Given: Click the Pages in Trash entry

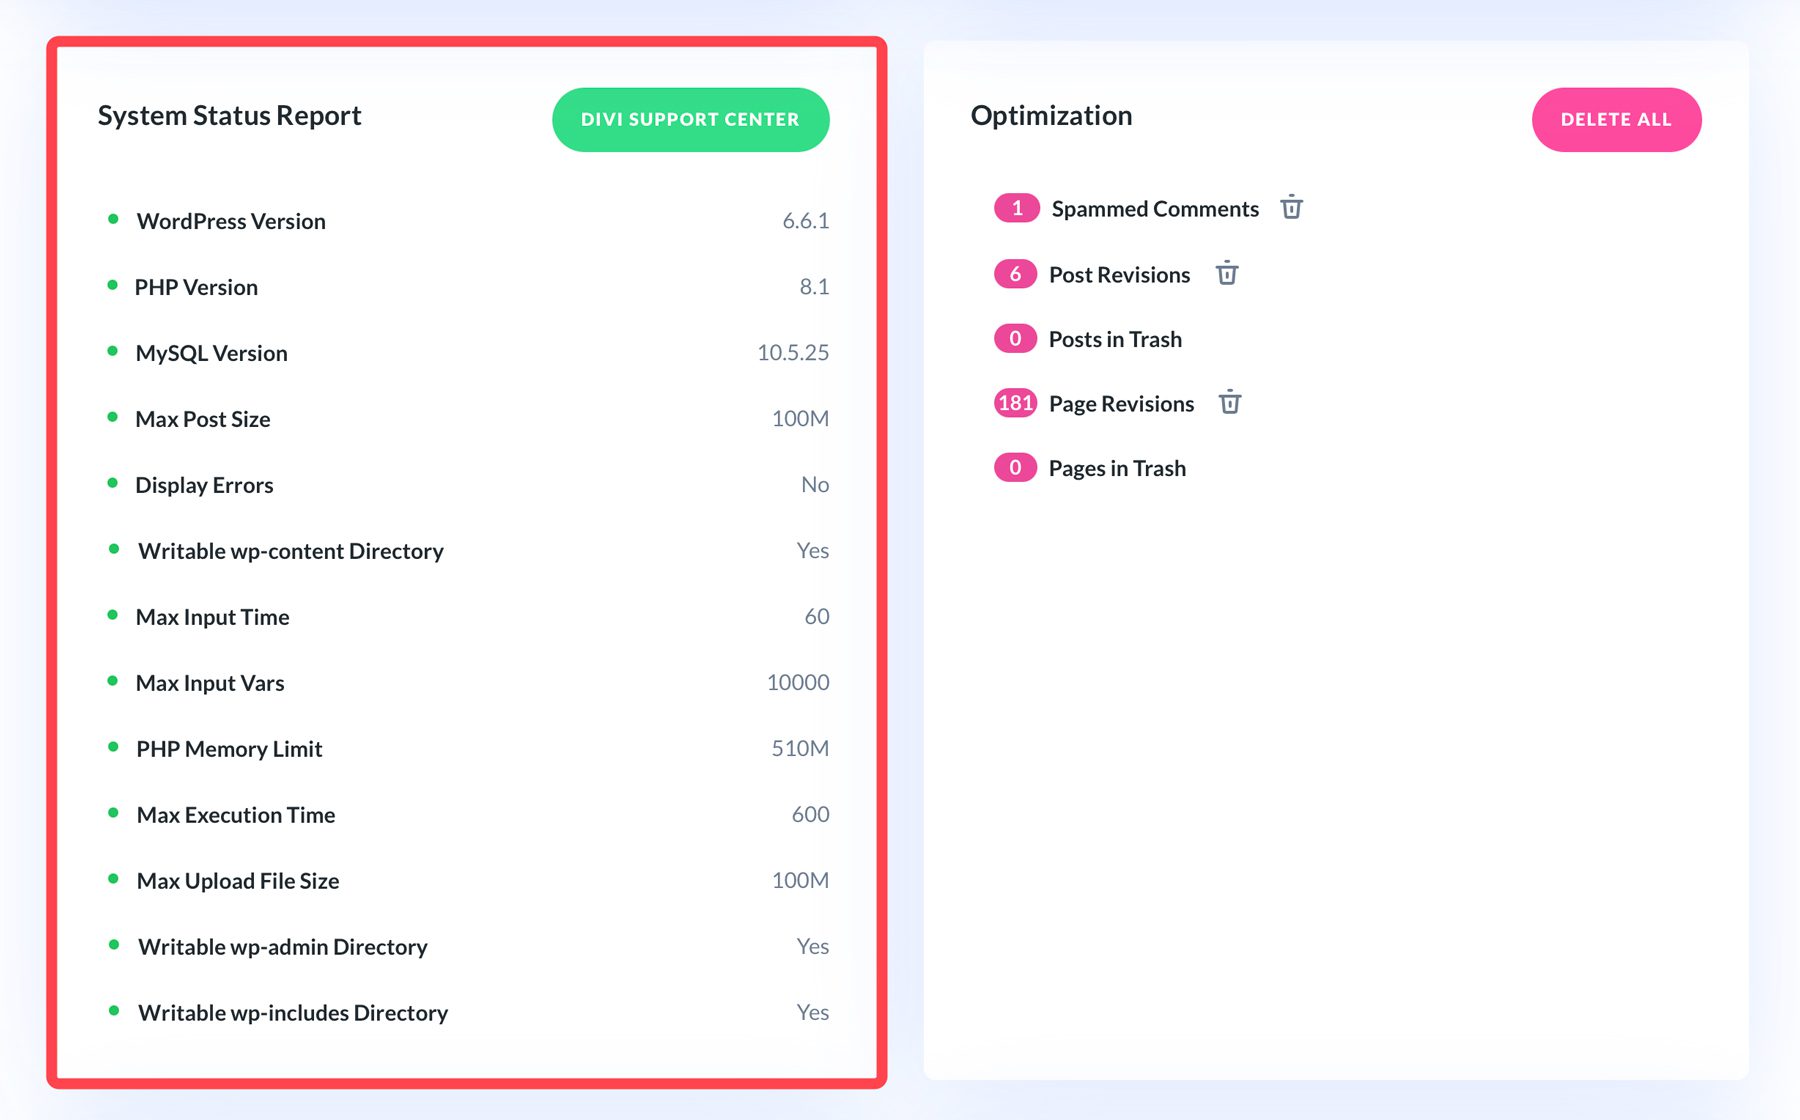Looking at the screenshot, I should (x=1117, y=467).
